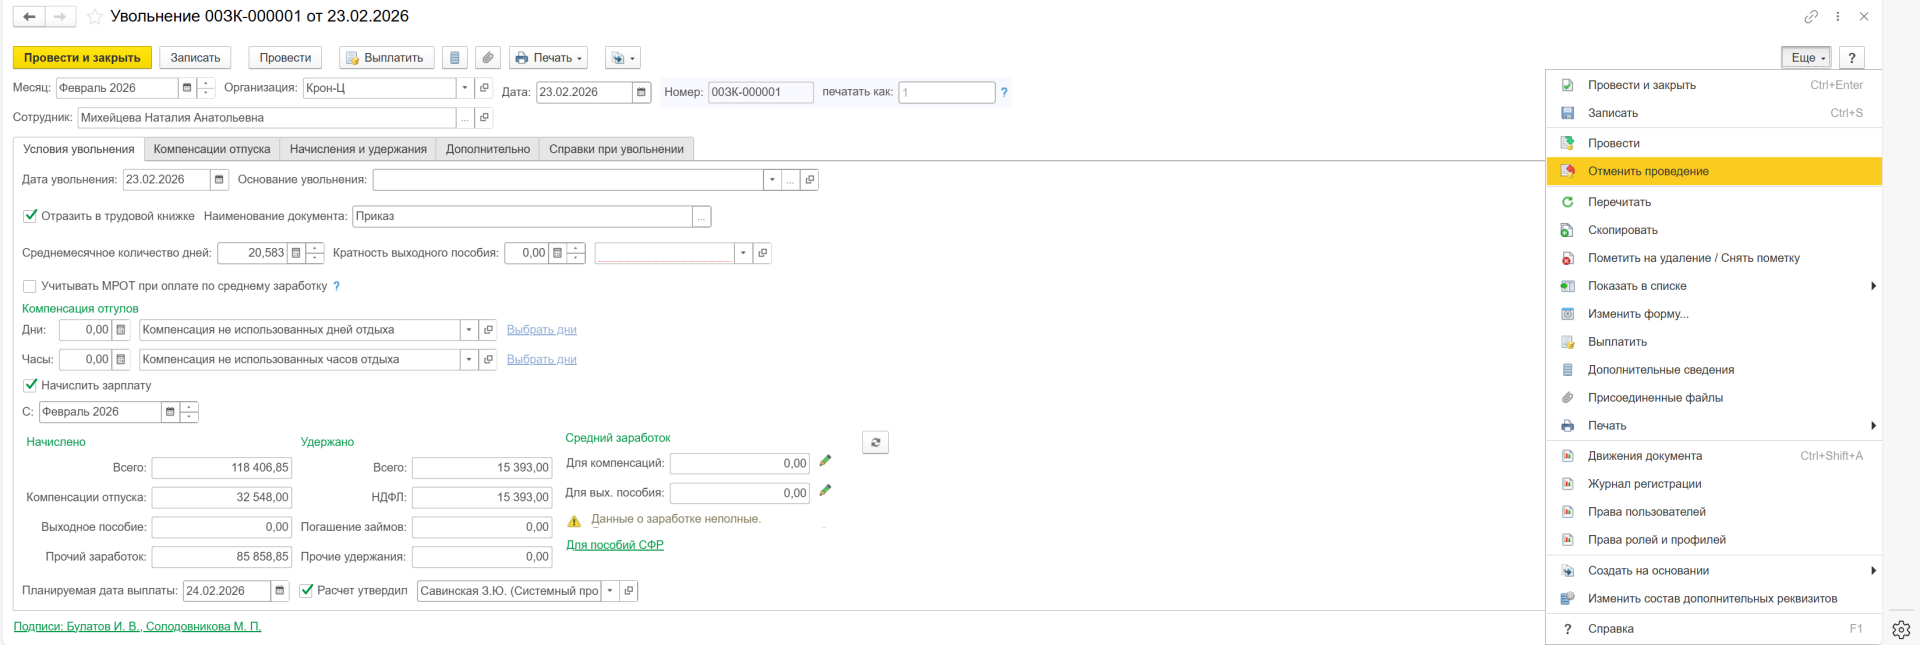Open calendar picker for the Дата field

pyautogui.click(x=641, y=92)
